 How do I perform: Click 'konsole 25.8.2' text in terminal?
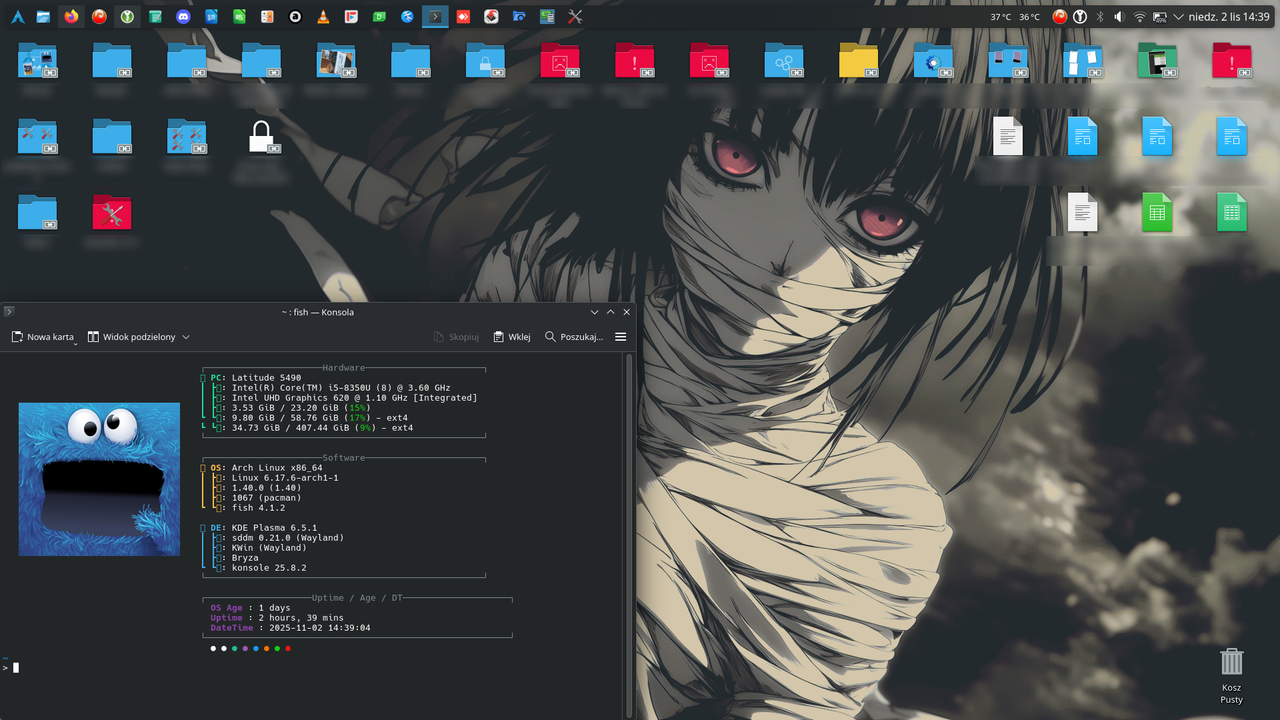[x=269, y=568]
